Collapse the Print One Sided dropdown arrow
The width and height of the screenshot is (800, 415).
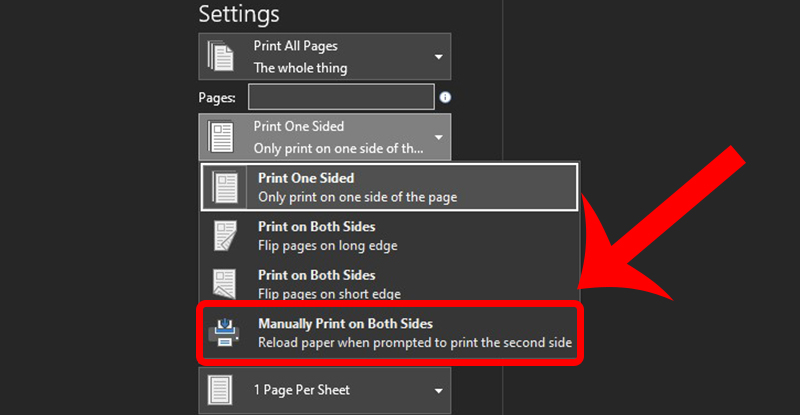click(x=438, y=137)
